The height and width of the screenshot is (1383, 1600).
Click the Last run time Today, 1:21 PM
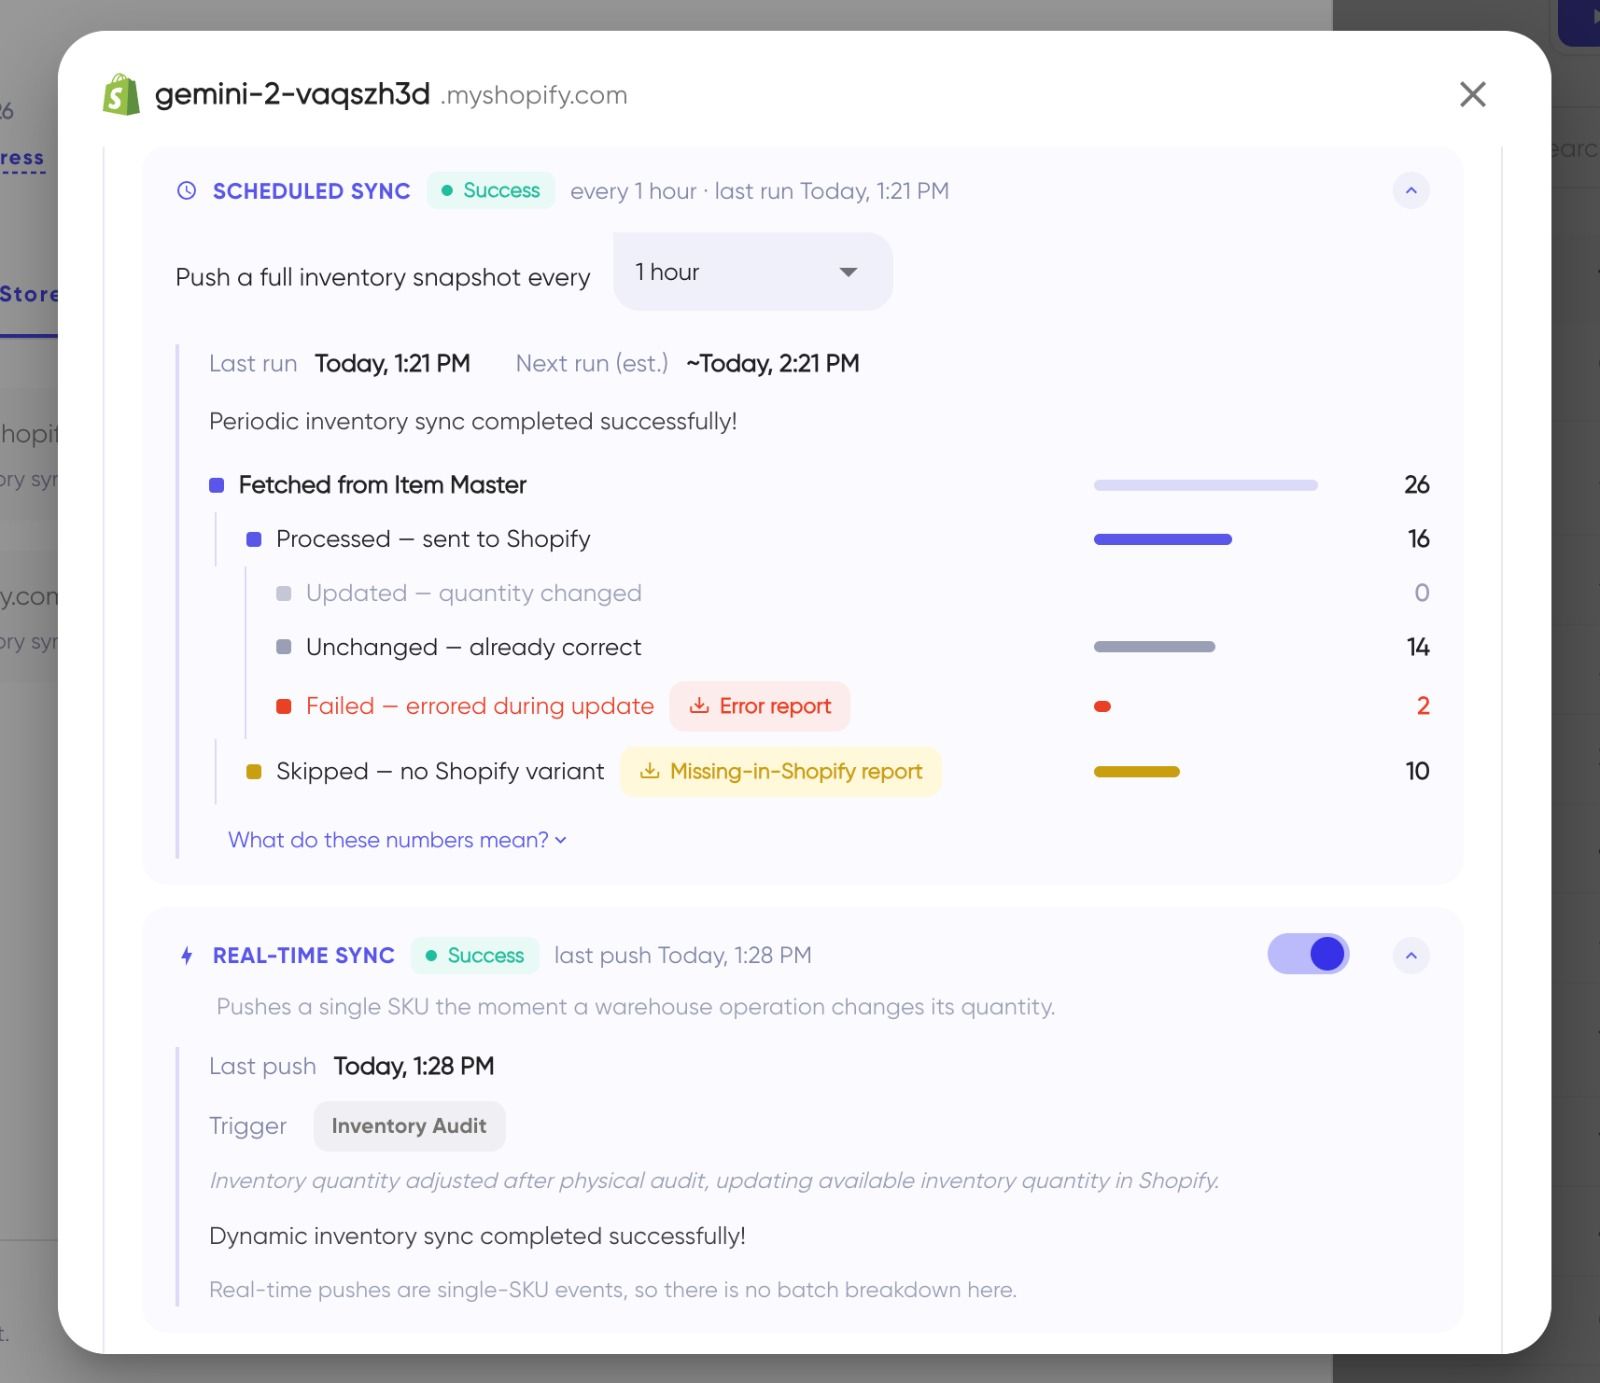click(392, 363)
